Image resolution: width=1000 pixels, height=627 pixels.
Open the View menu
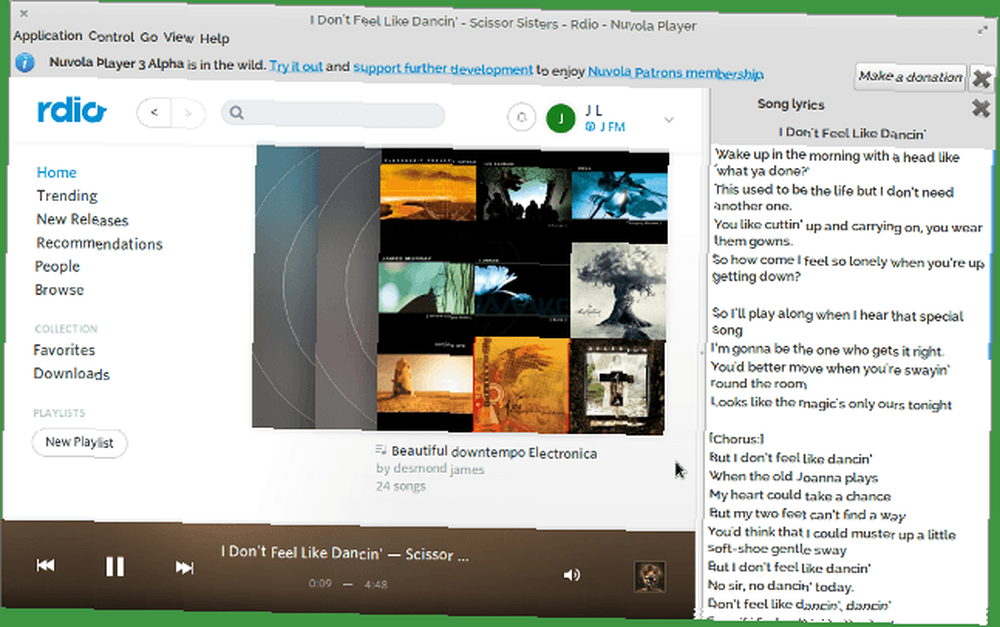pyautogui.click(x=179, y=38)
